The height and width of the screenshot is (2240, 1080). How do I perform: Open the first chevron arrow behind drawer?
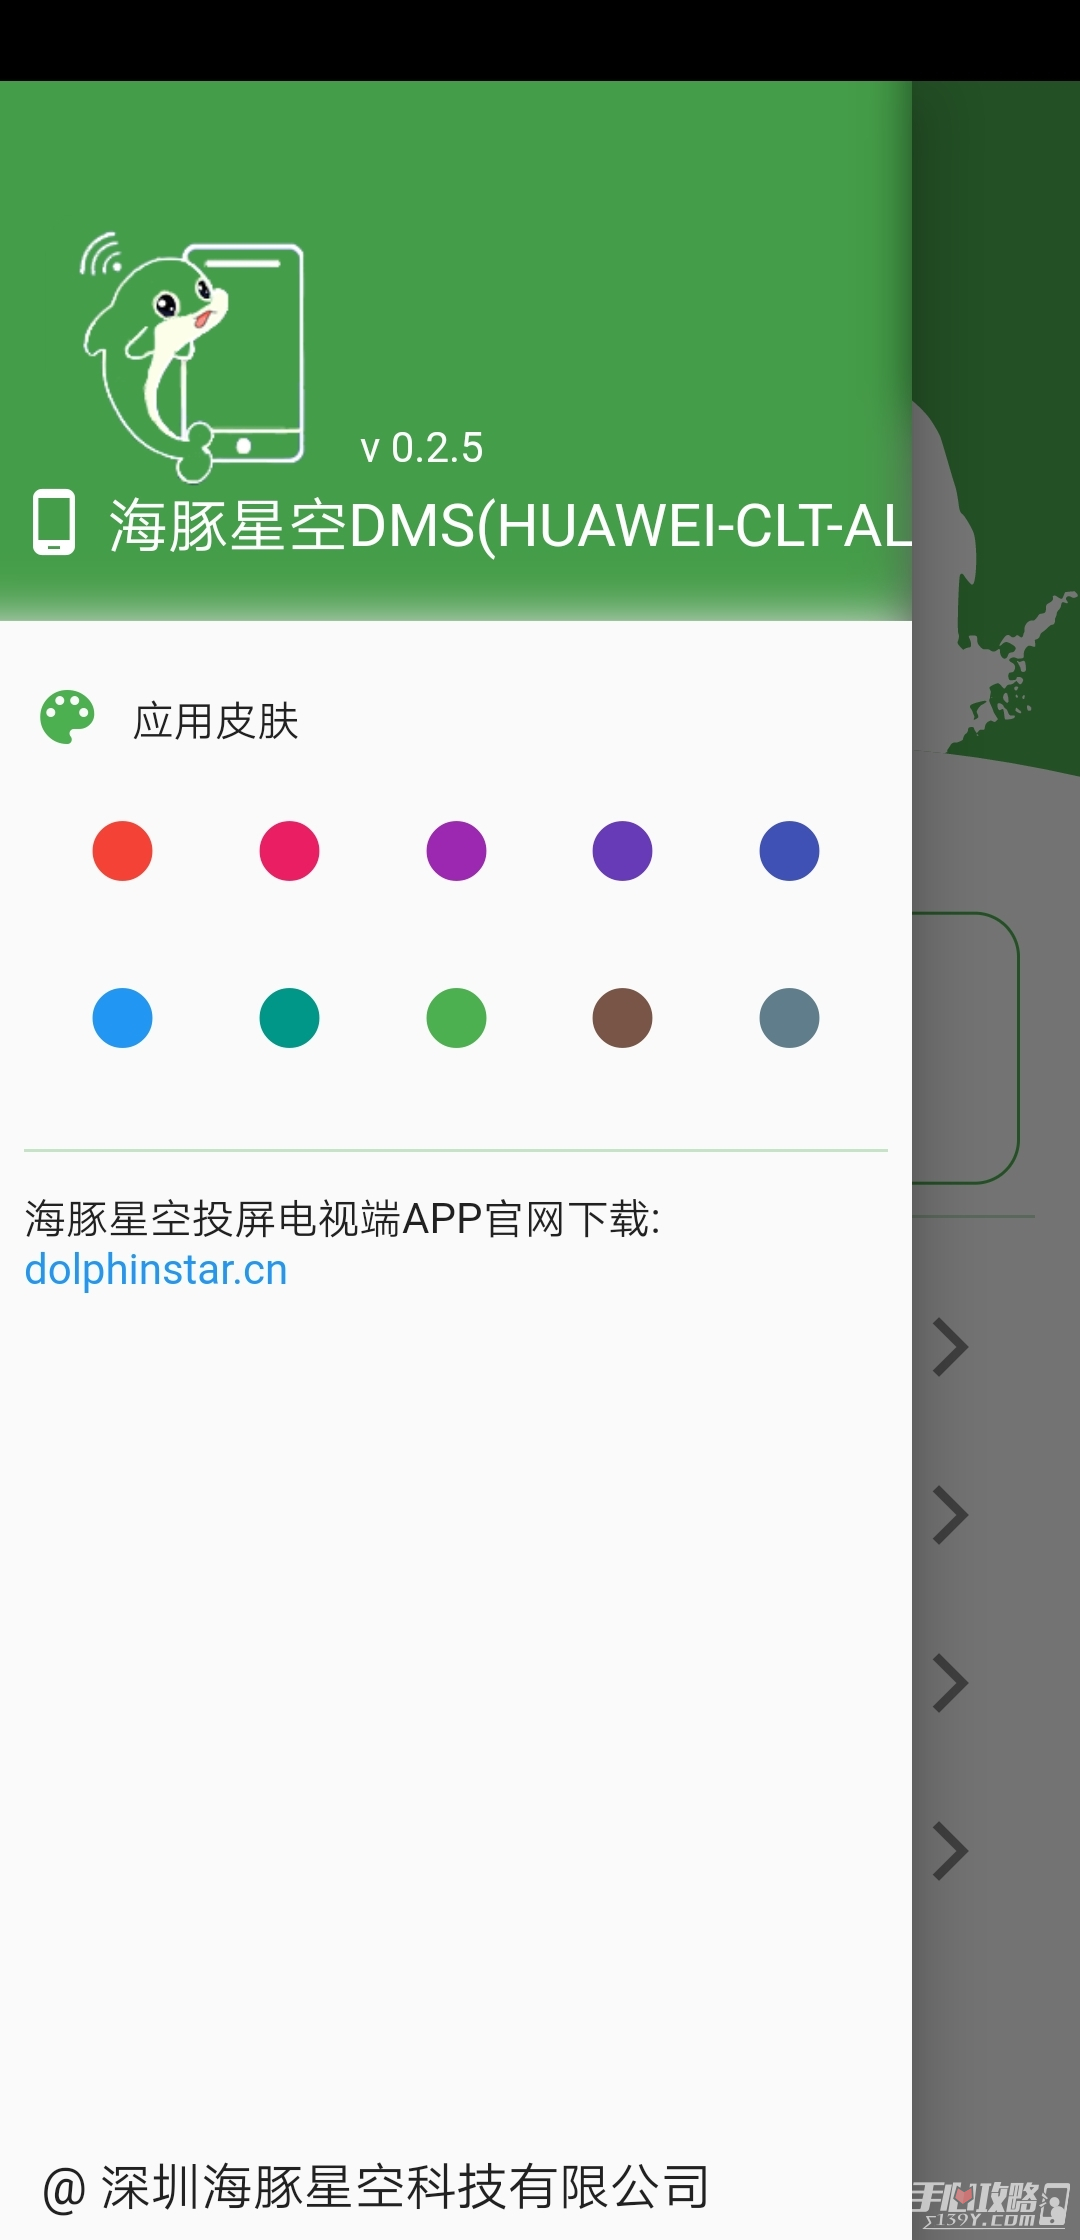pos(950,1347)
